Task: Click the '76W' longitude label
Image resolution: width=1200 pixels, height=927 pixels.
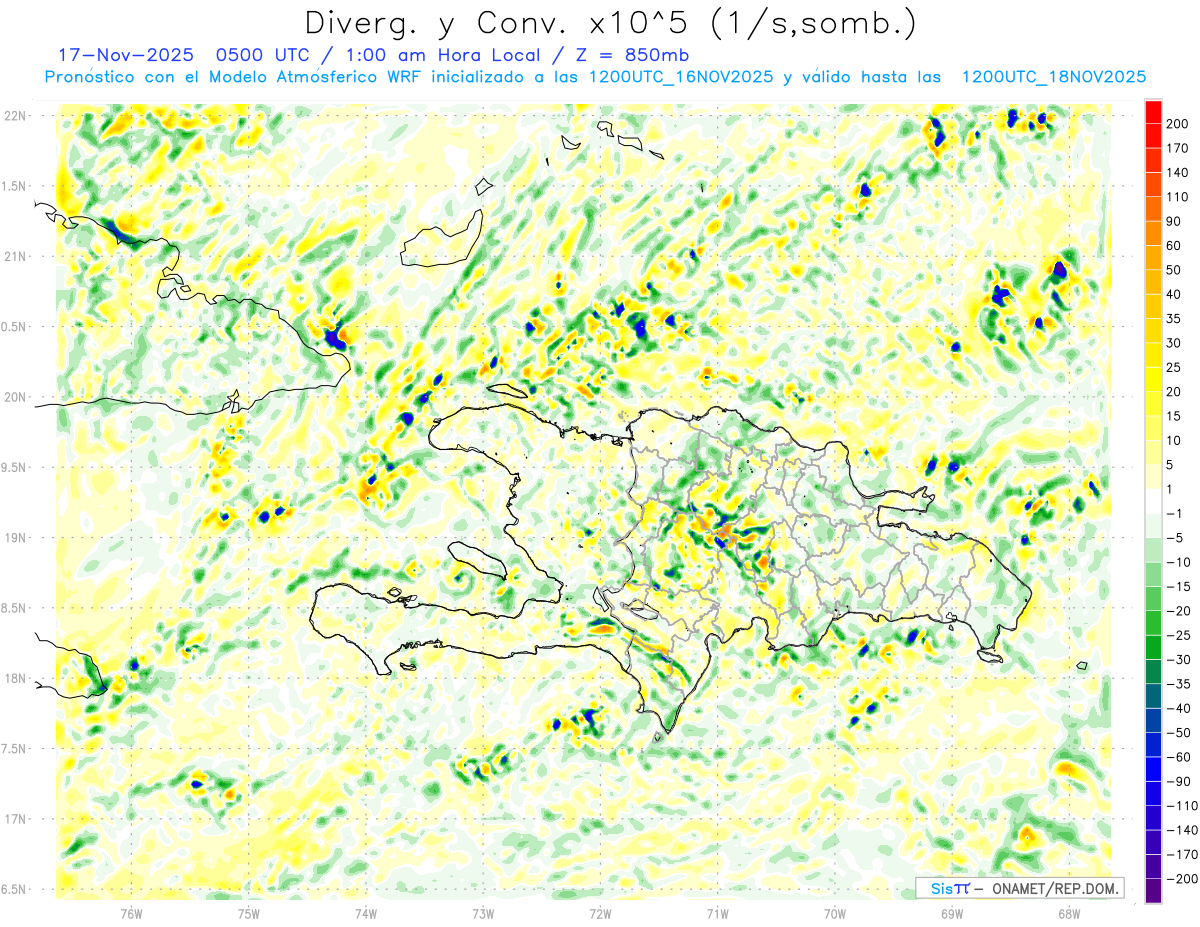Action: pos(131,914)
